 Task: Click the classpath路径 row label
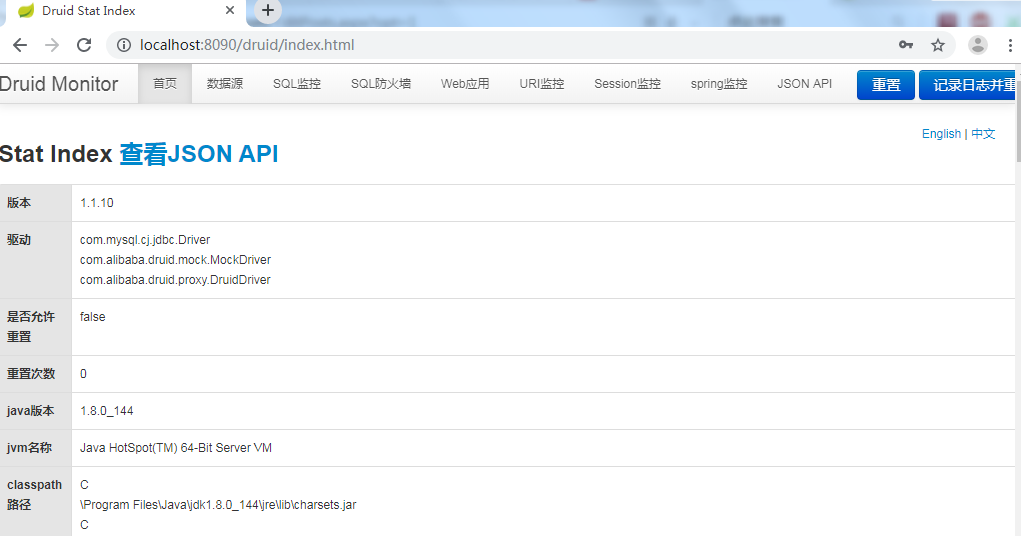(35, 495)
